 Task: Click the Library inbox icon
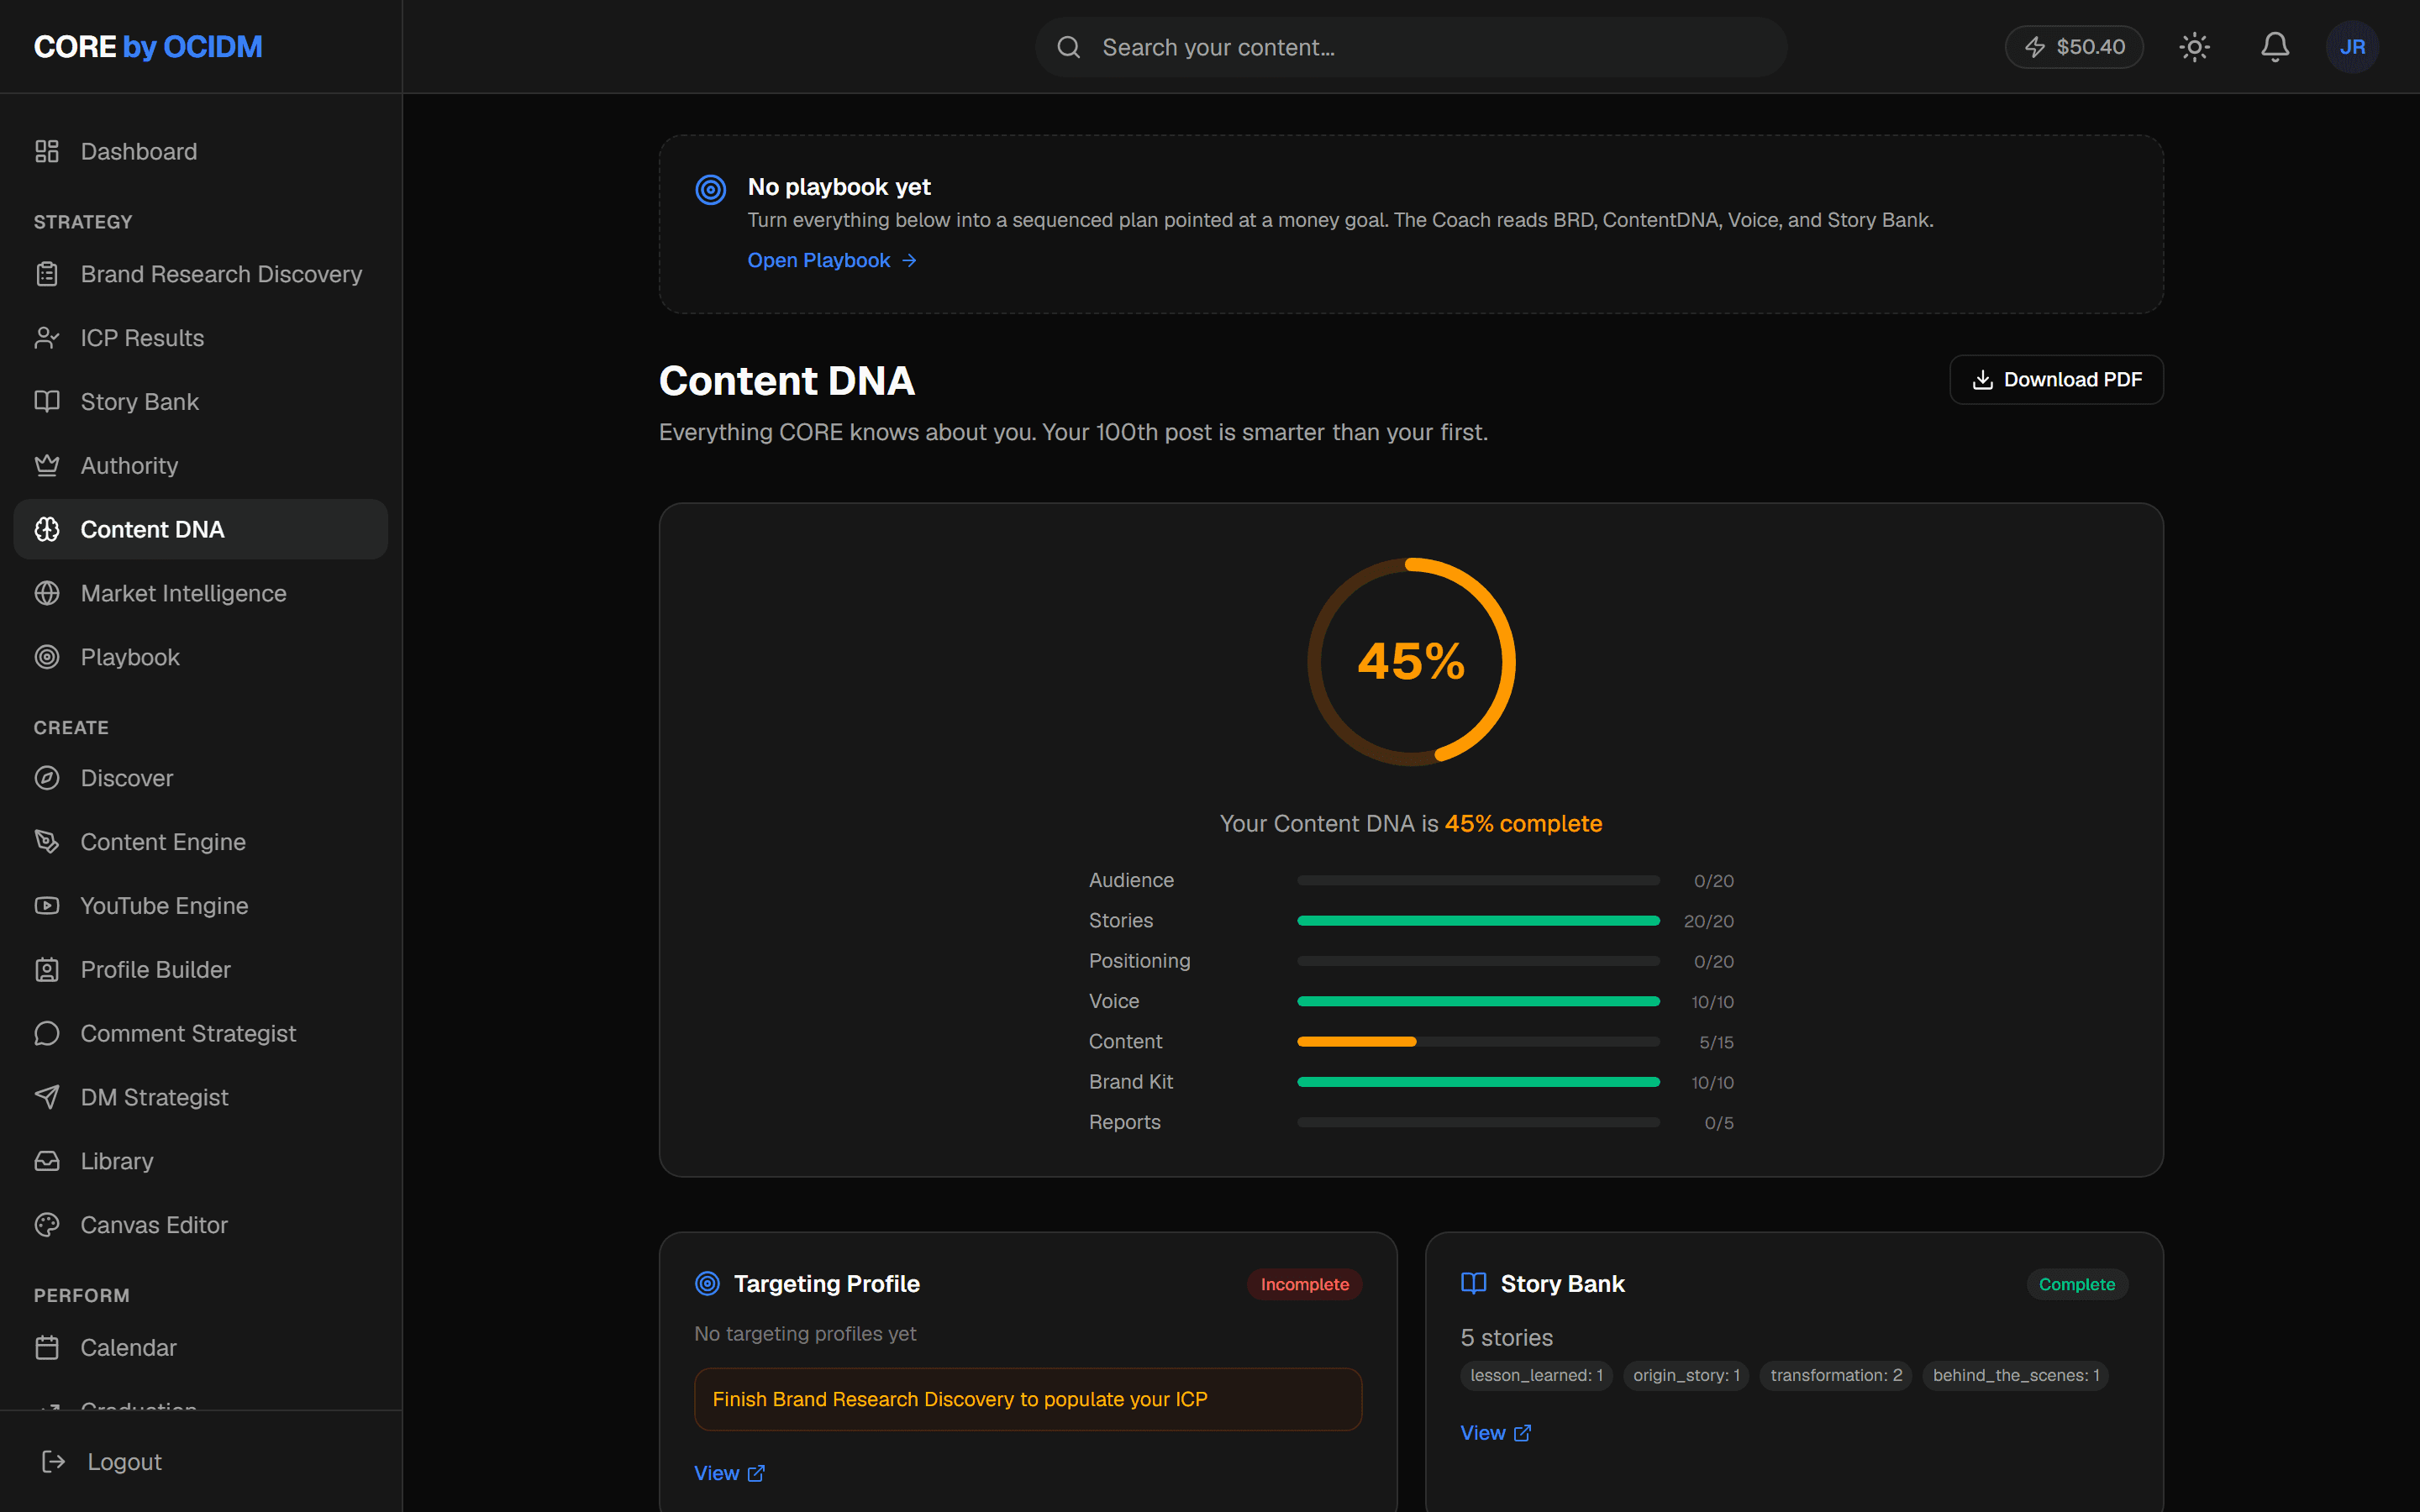tap(47, 1161)
